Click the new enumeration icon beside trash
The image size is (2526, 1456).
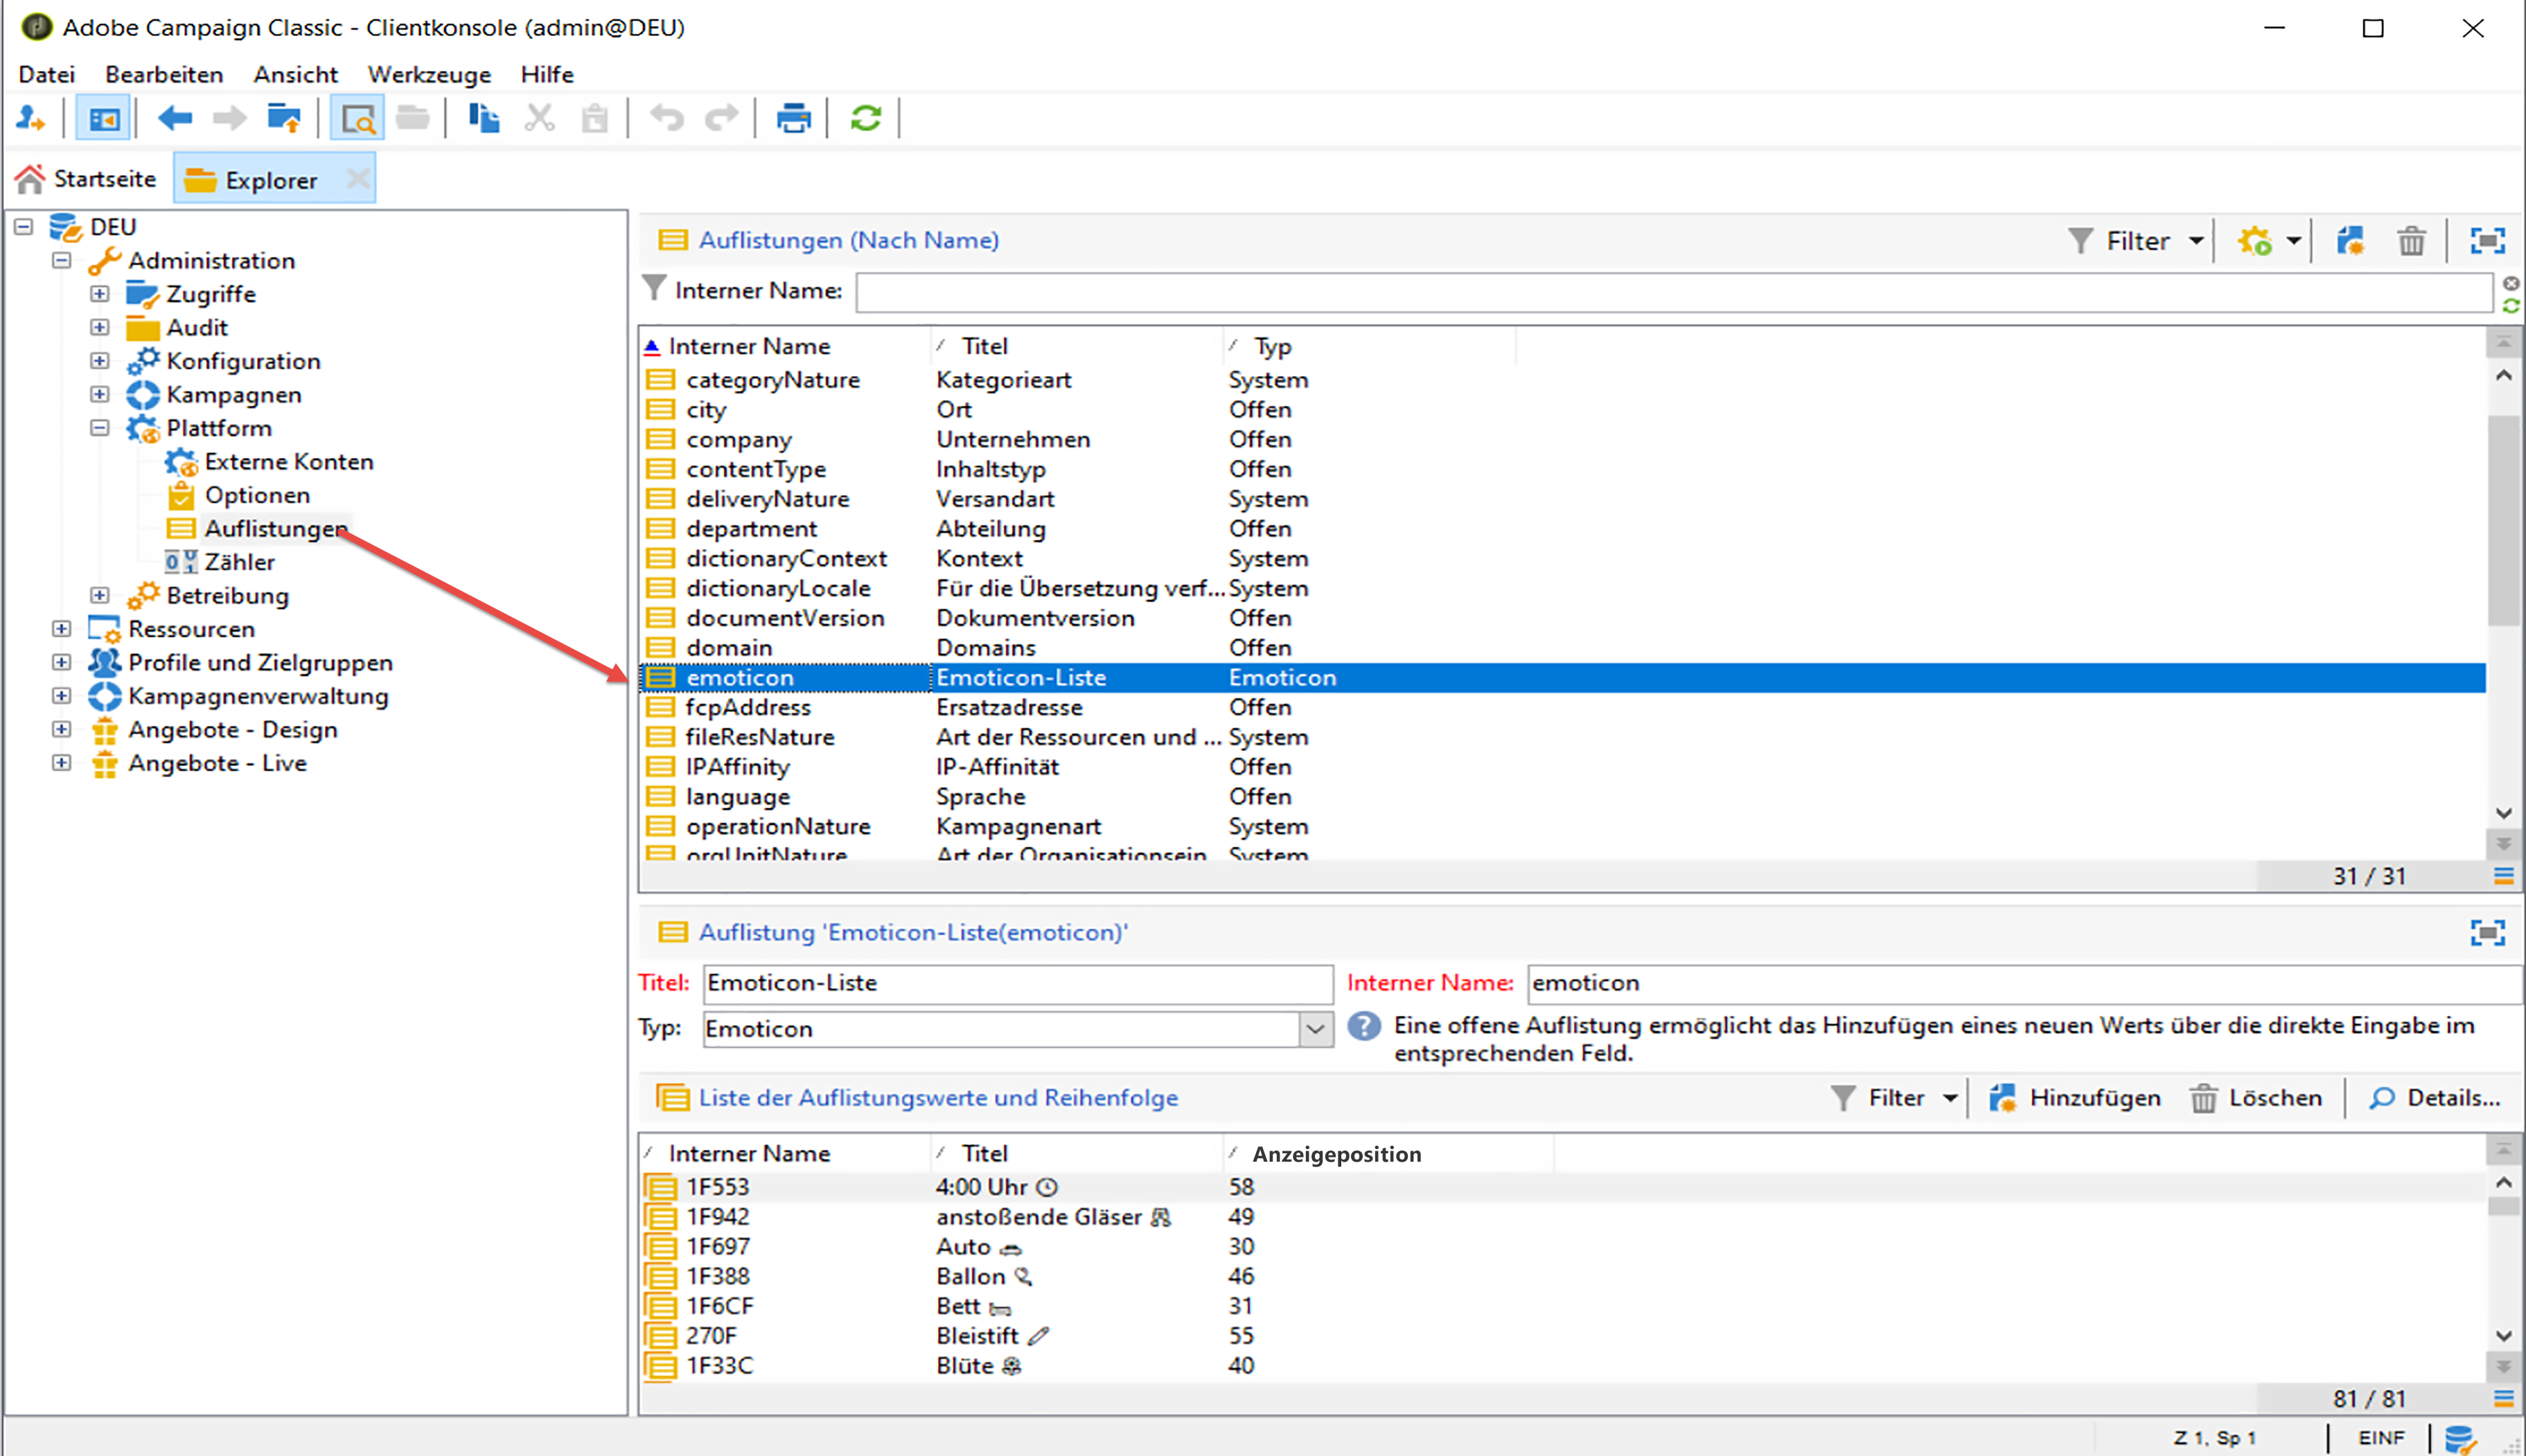2349,241
